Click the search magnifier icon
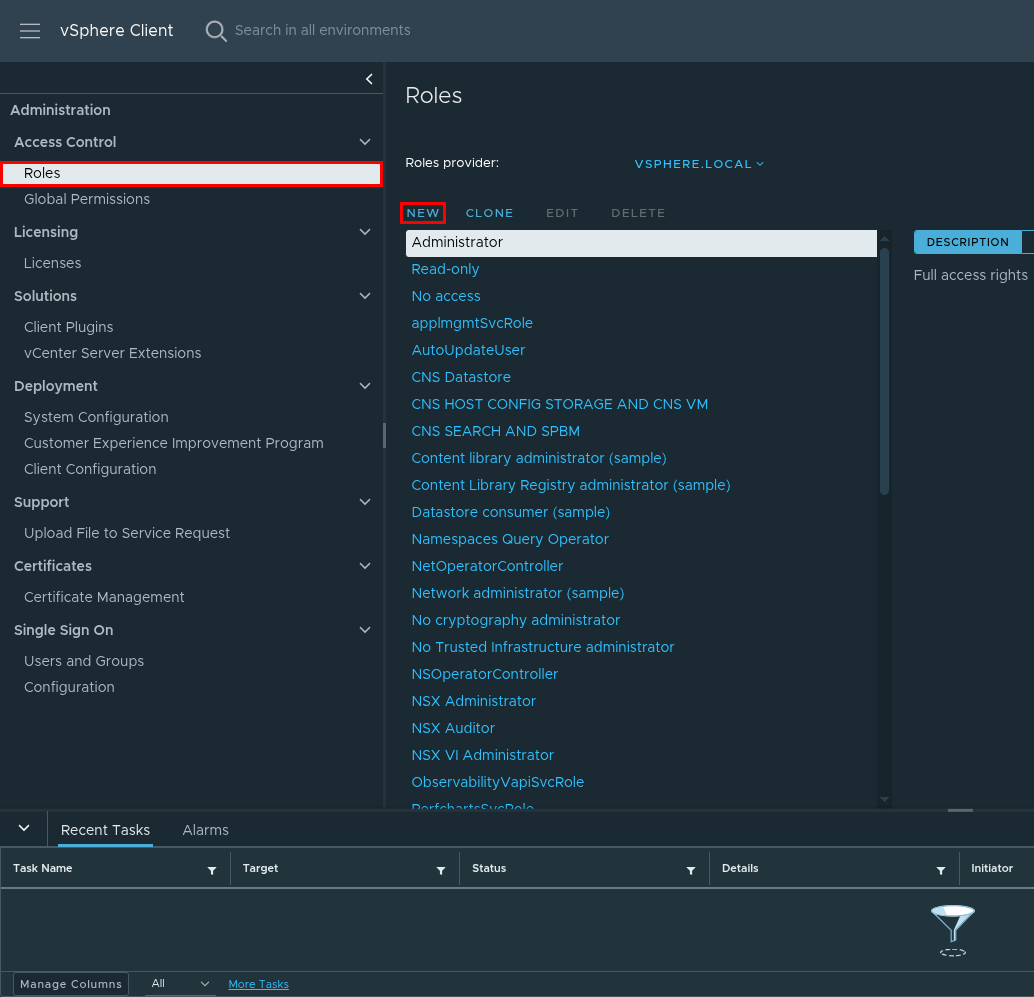The image size is (1034, 997). [216, 31]
